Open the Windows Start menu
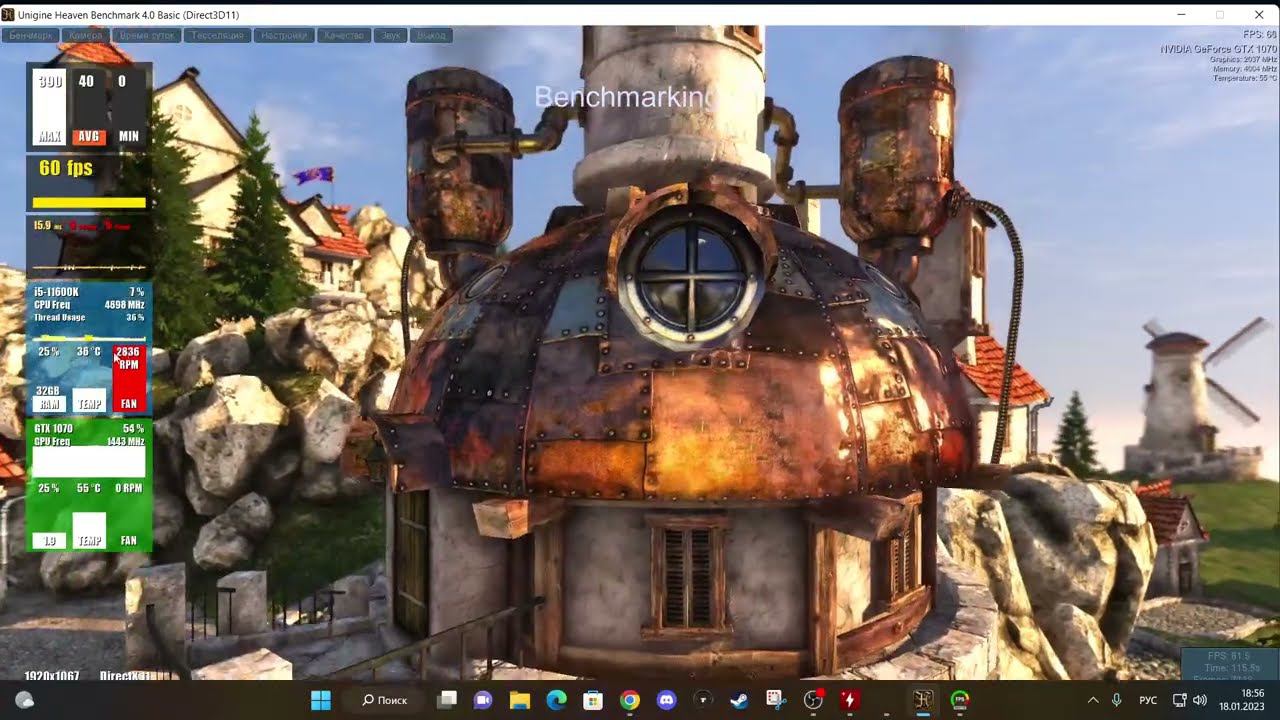 (x=321, y=700)
